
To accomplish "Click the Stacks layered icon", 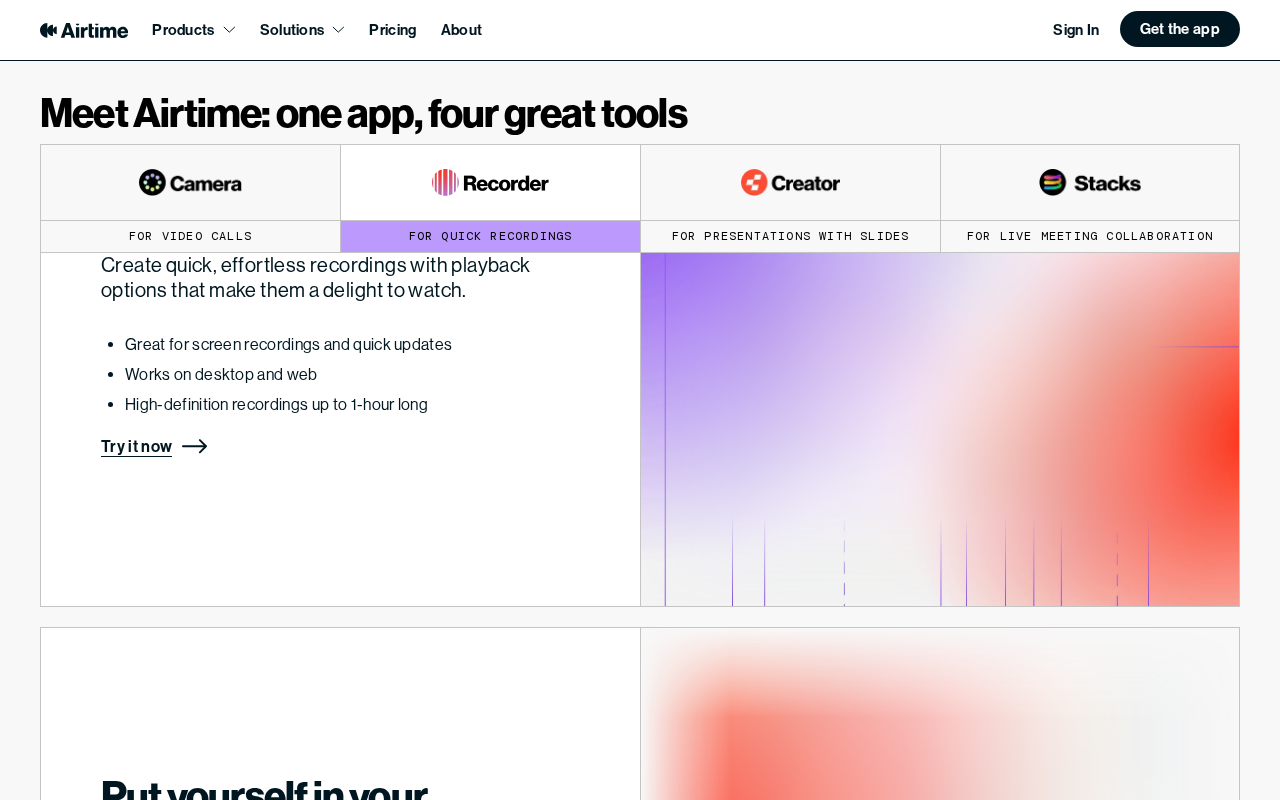I will click(1052, 182).
